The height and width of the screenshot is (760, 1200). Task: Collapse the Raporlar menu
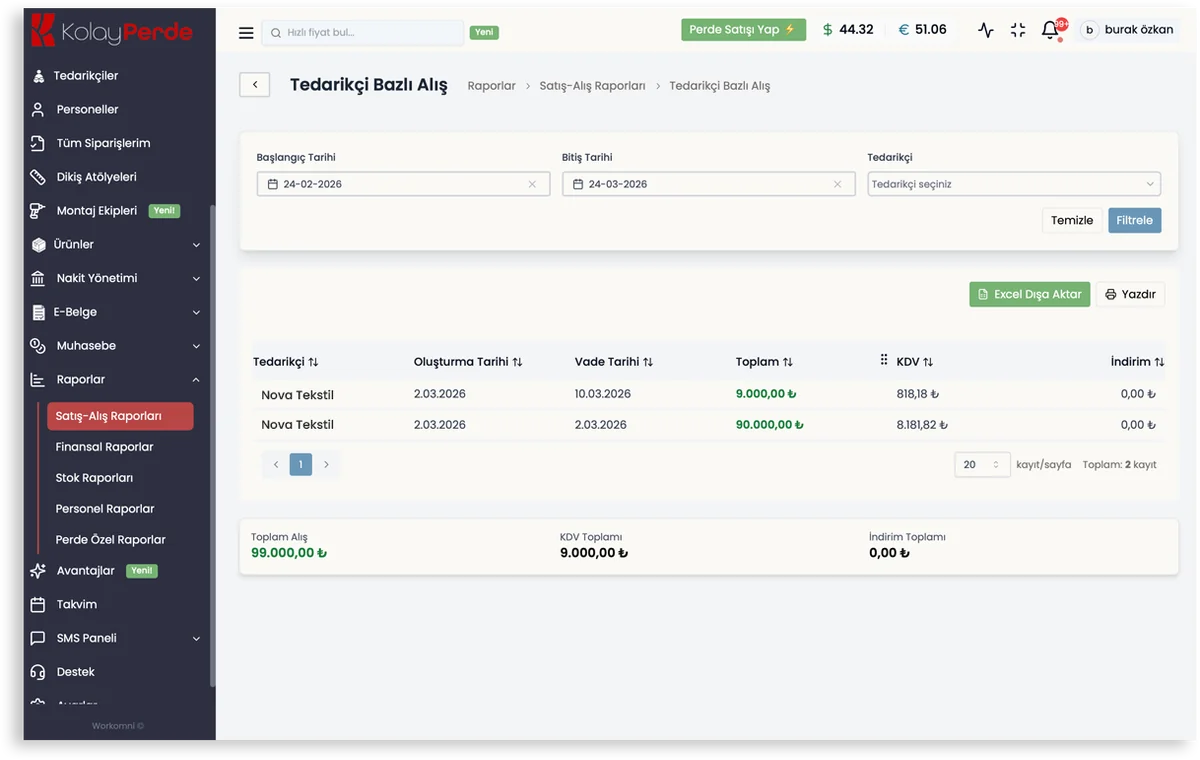tap(116, 380)
